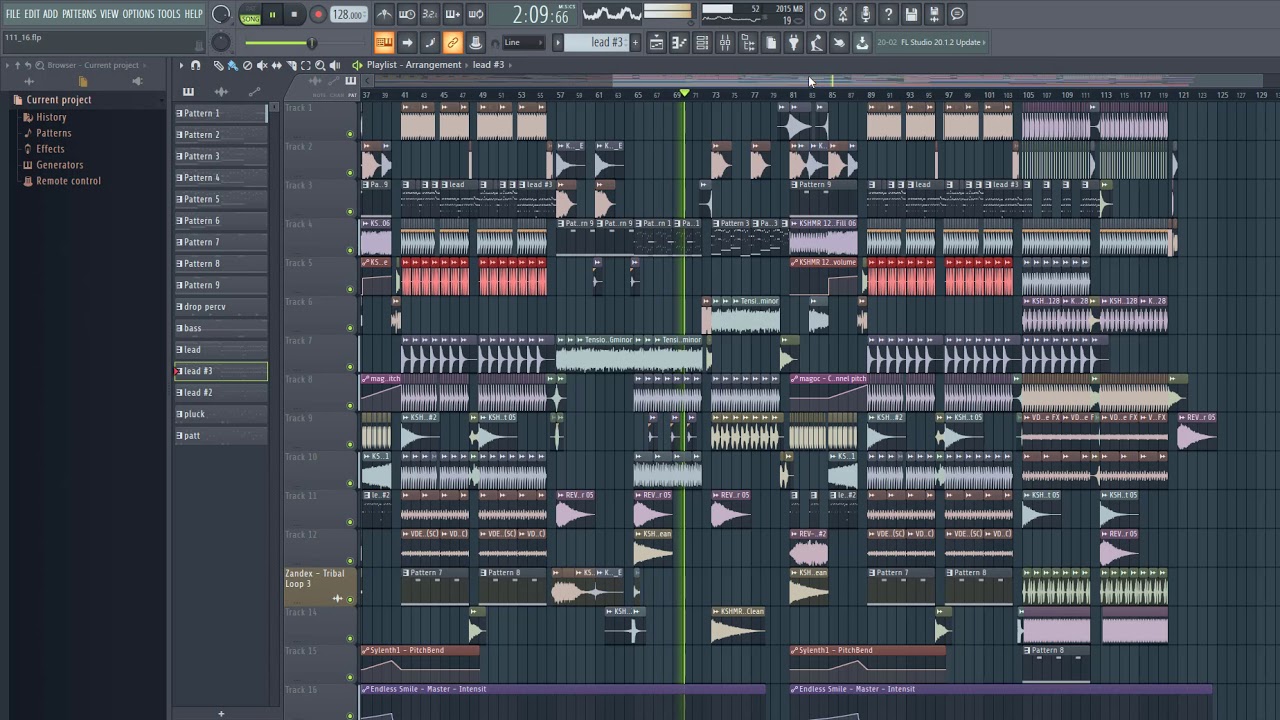
Task: Select the pencil Draw tool in playlist toolbar
Action: click(x=218, y=65)
